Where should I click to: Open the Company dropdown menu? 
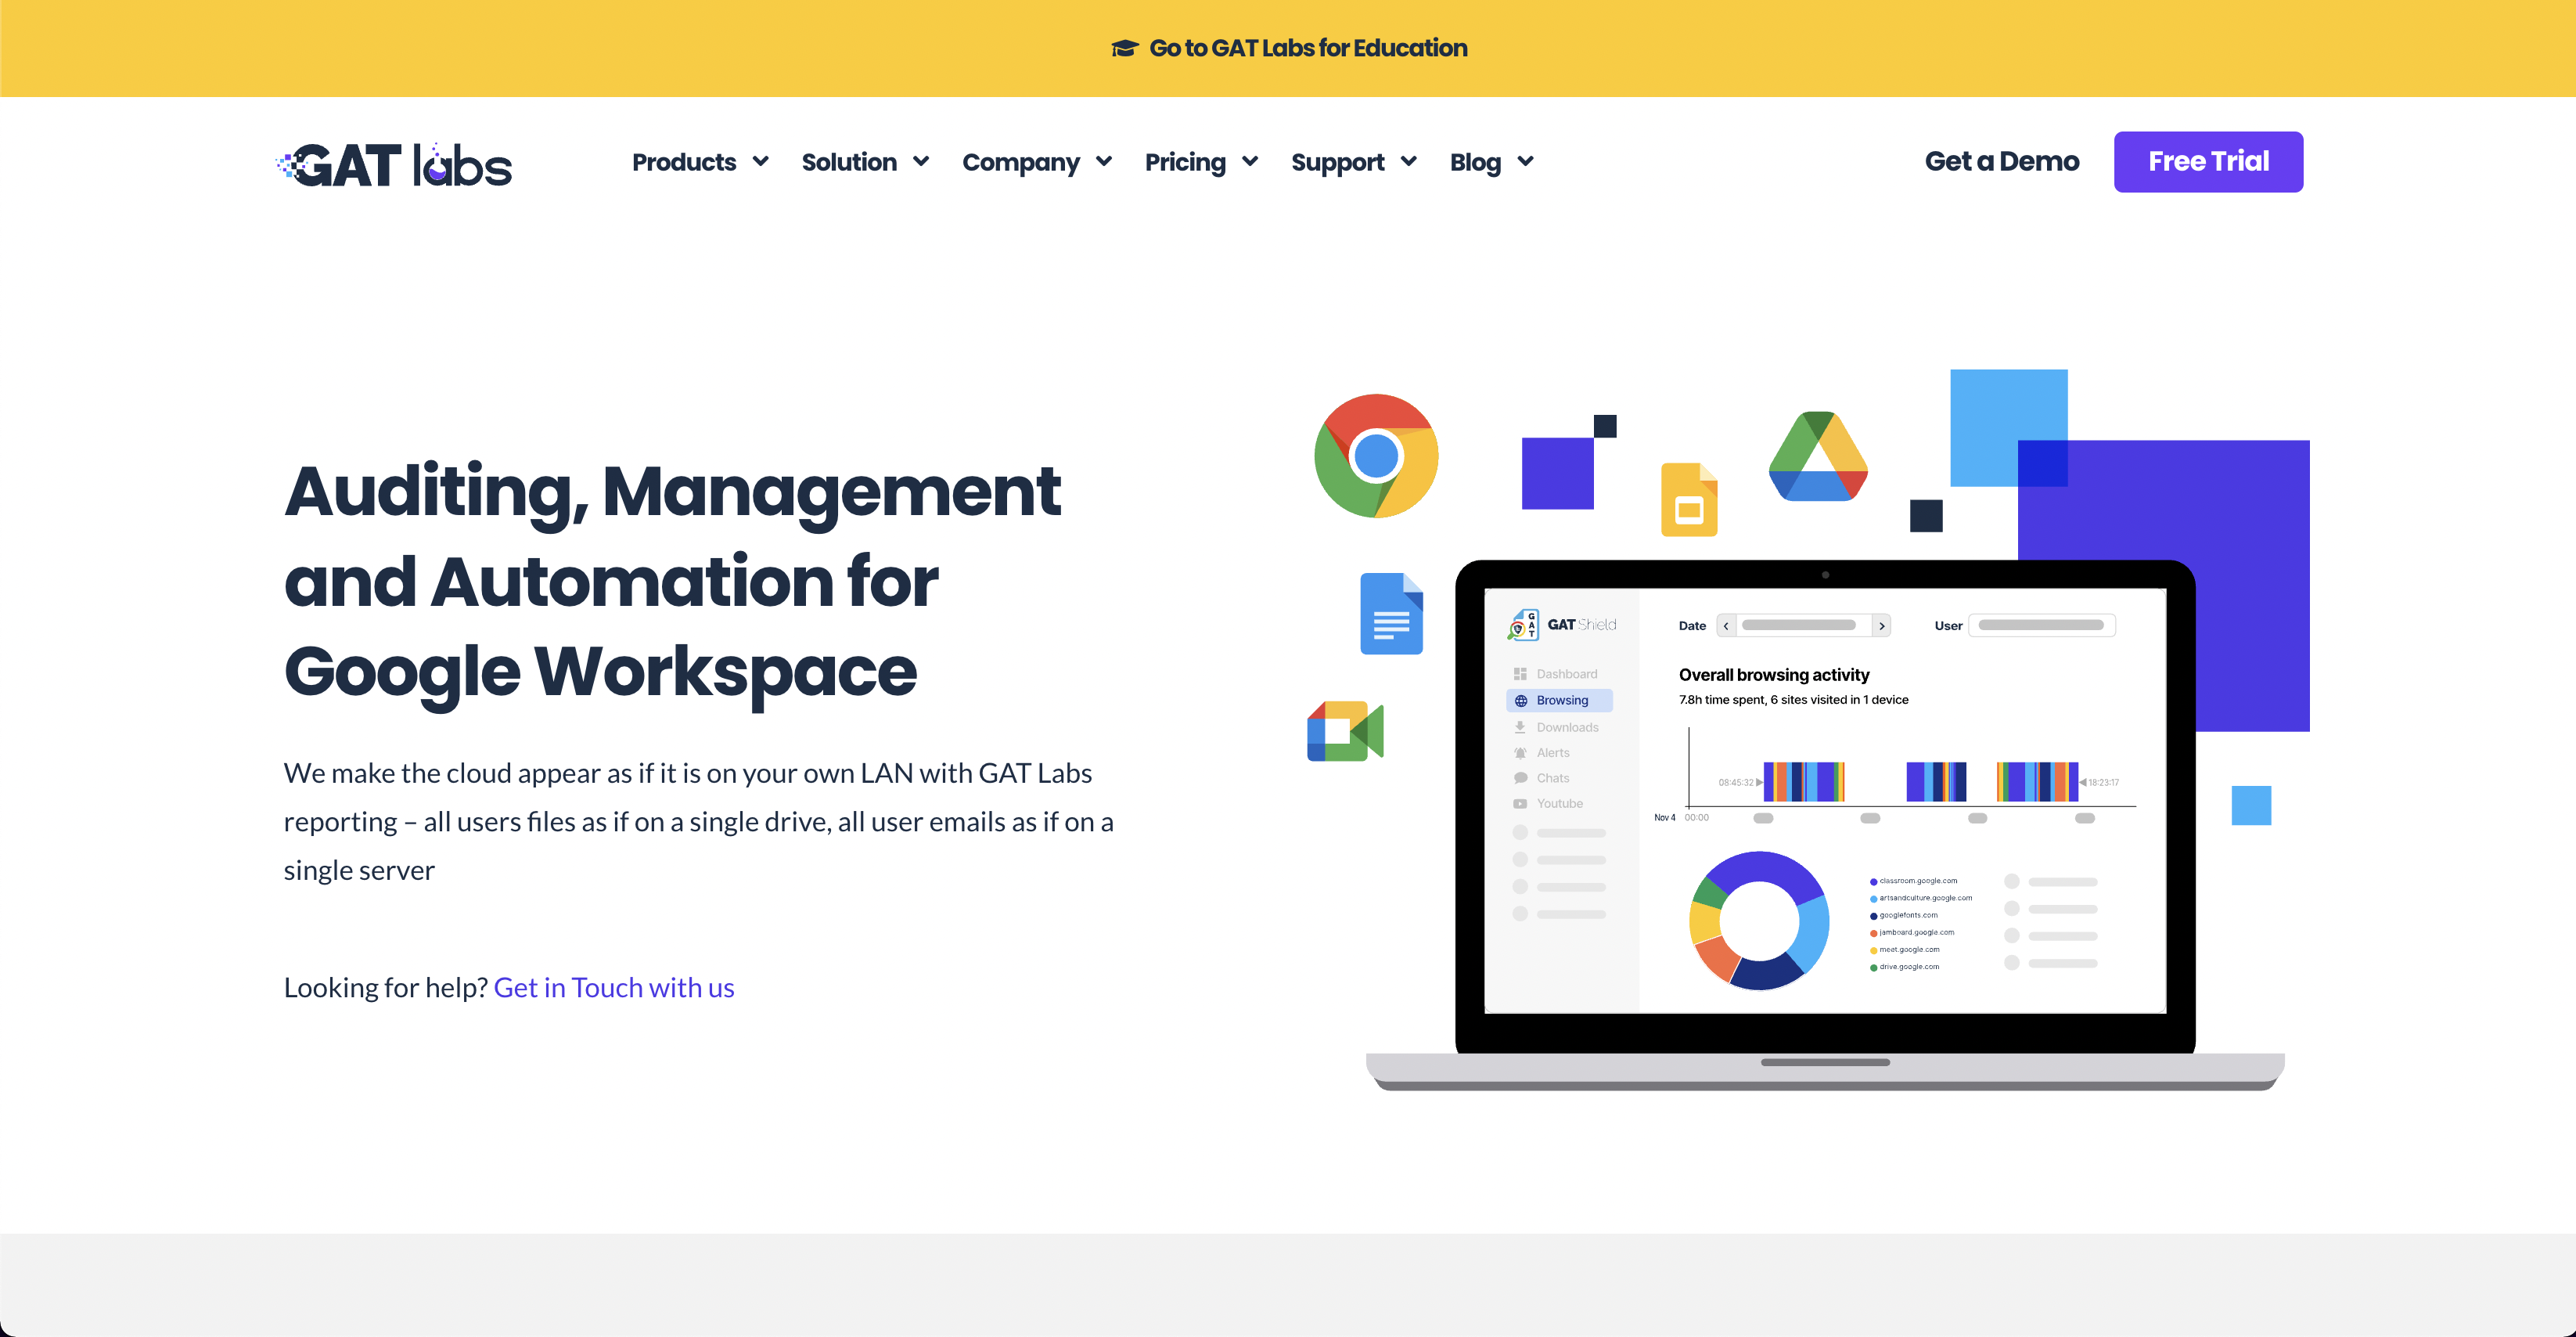click(1036, 162)
